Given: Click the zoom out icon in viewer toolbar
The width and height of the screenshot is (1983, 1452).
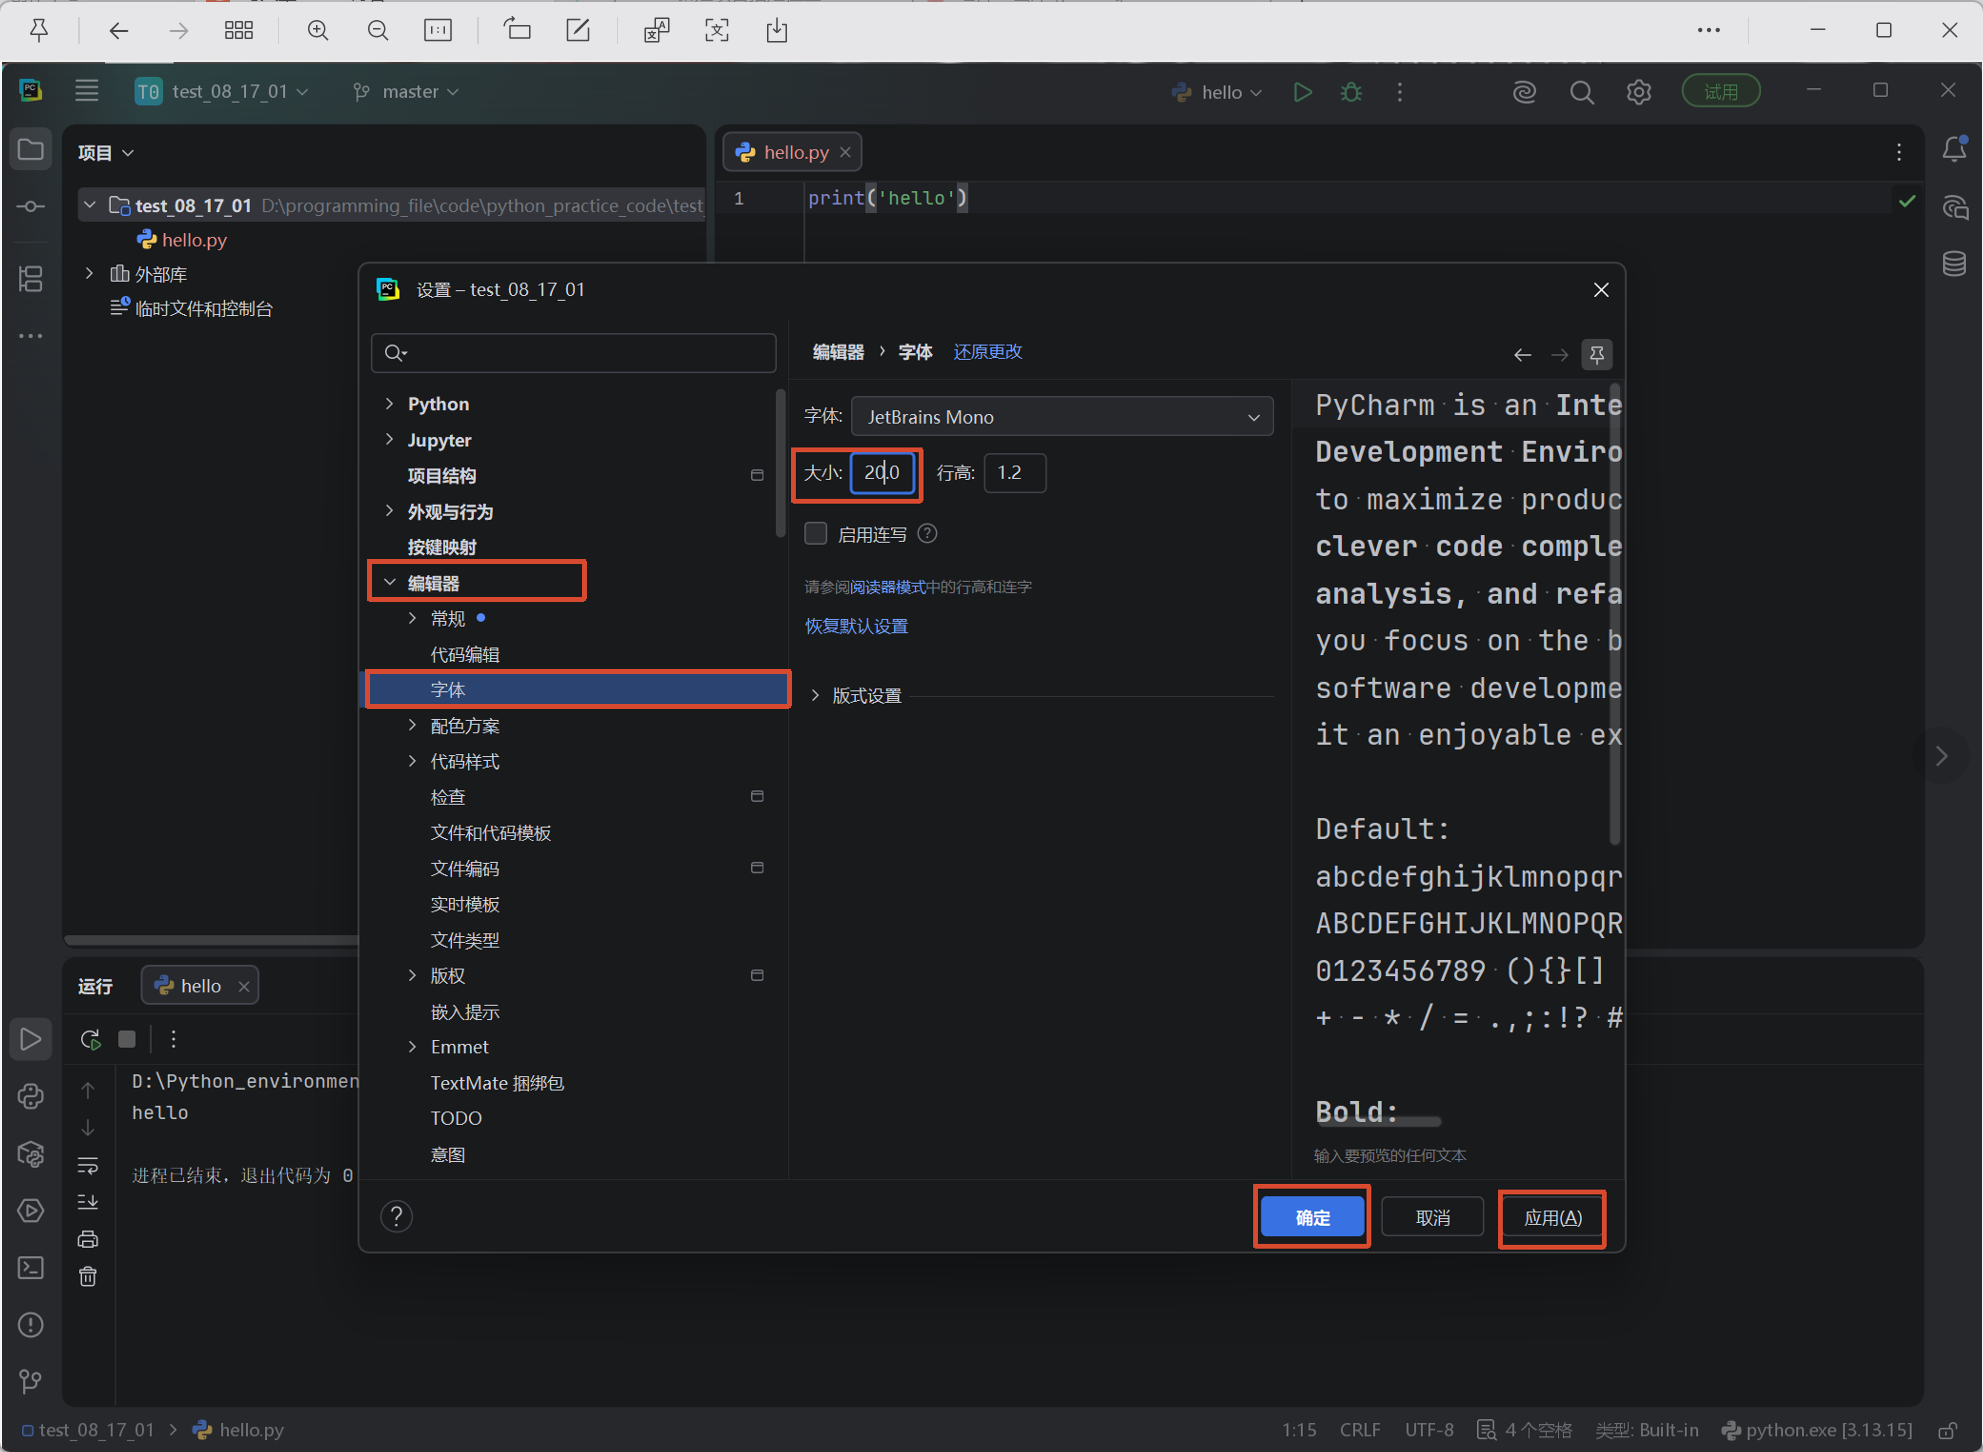Looking at the screenshot, I should coord(378,30).
